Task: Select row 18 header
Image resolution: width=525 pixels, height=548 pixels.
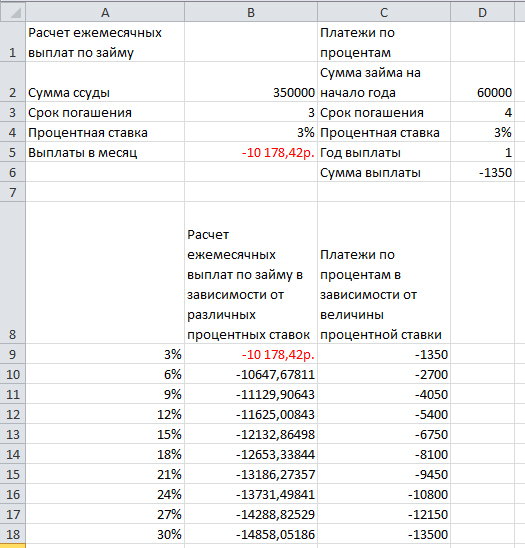Action: click(x=13, y=534)
